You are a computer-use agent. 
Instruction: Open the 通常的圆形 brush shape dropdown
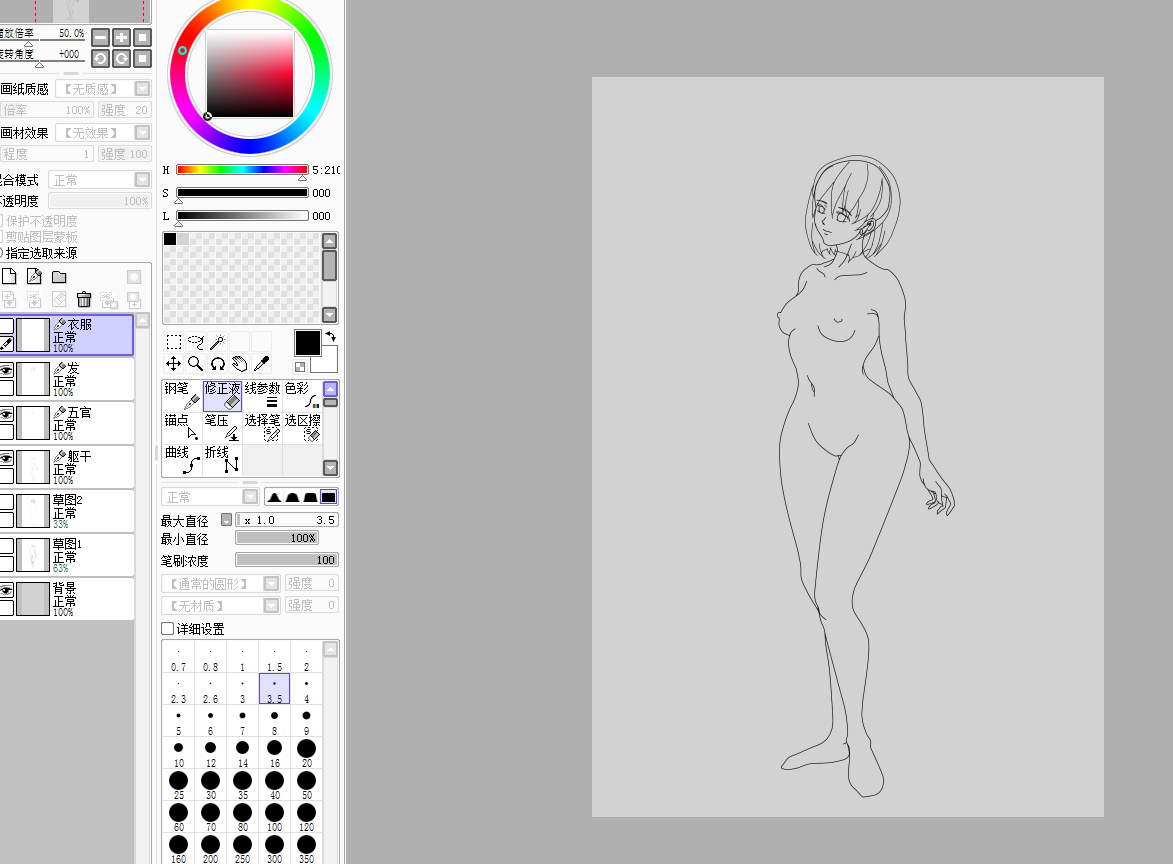click(272, 583)
